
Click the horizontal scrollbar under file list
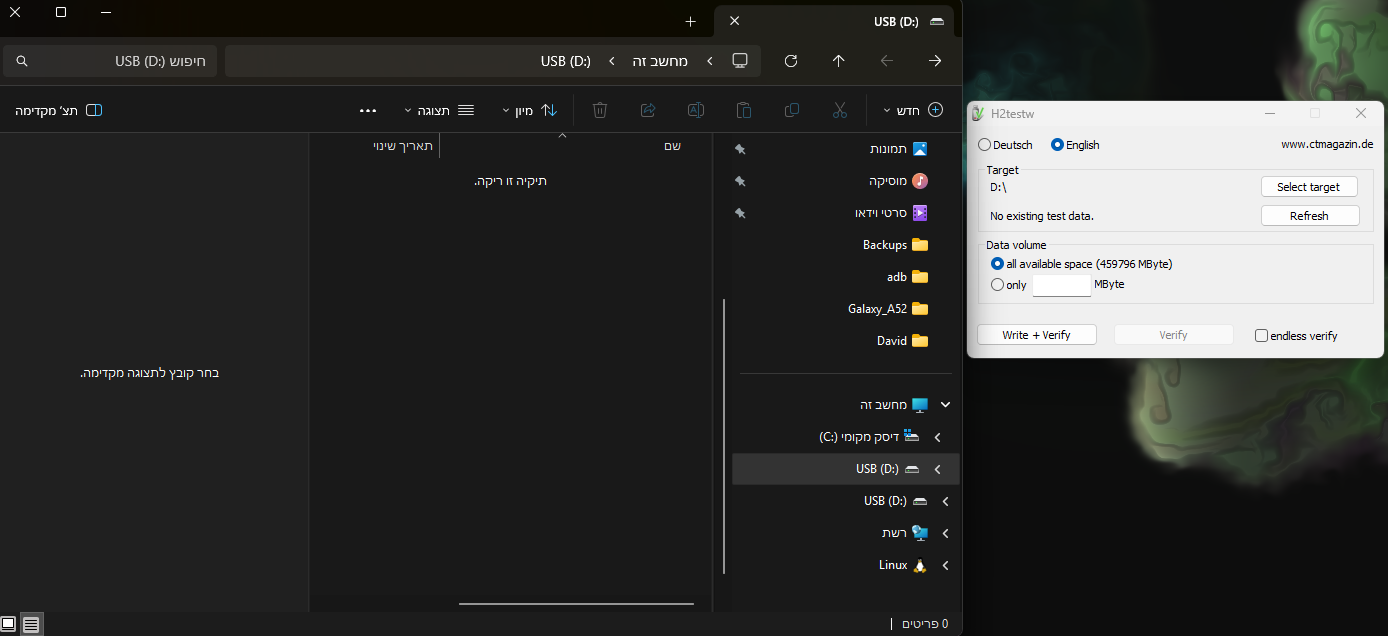(x=576, y=604)
